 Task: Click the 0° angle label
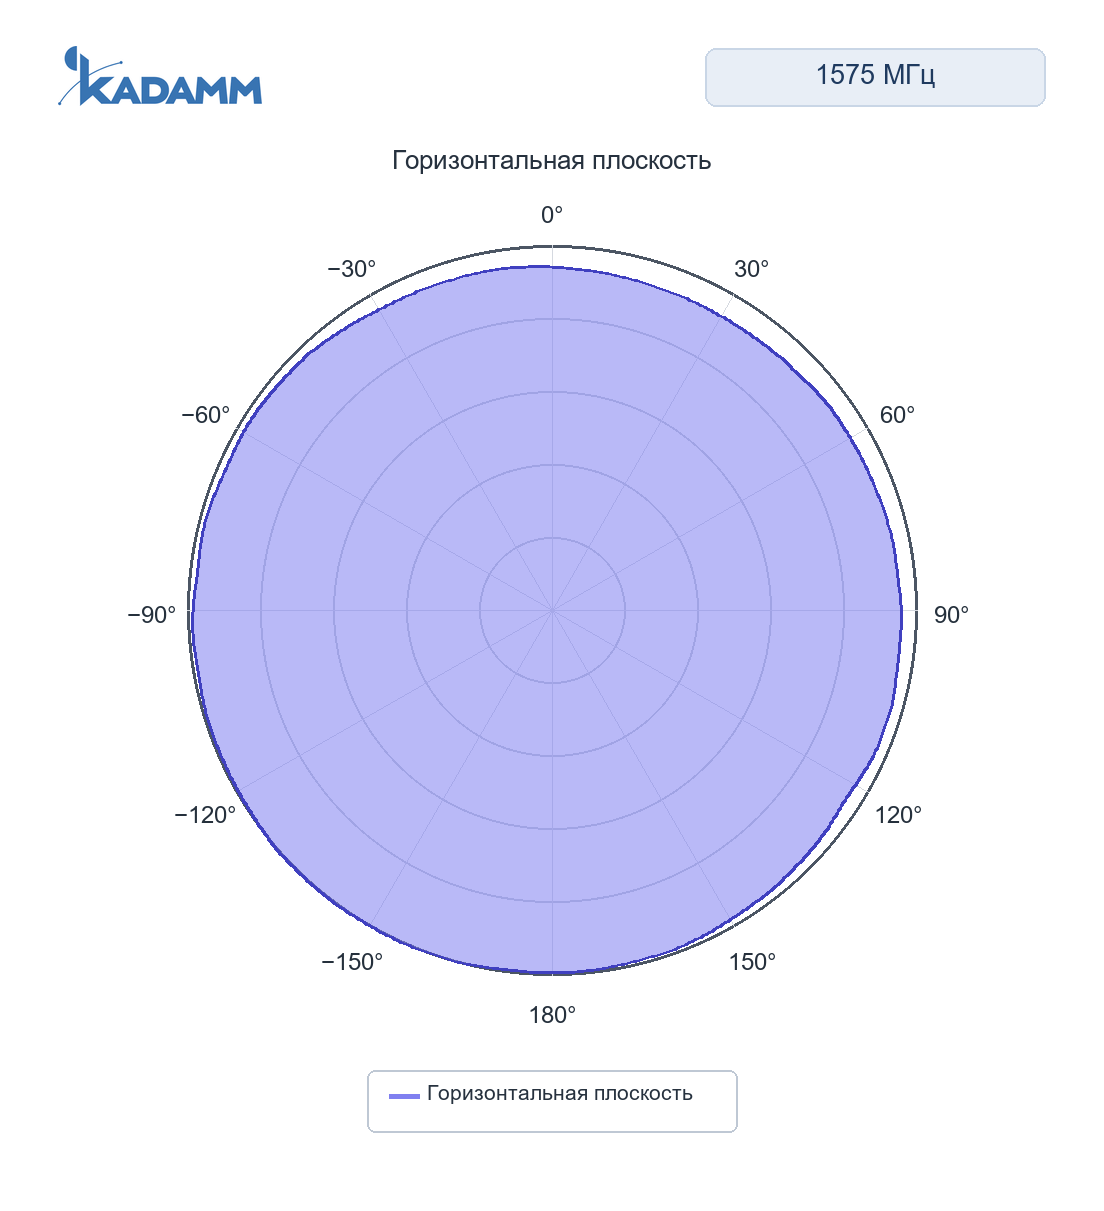click(552, 215)
